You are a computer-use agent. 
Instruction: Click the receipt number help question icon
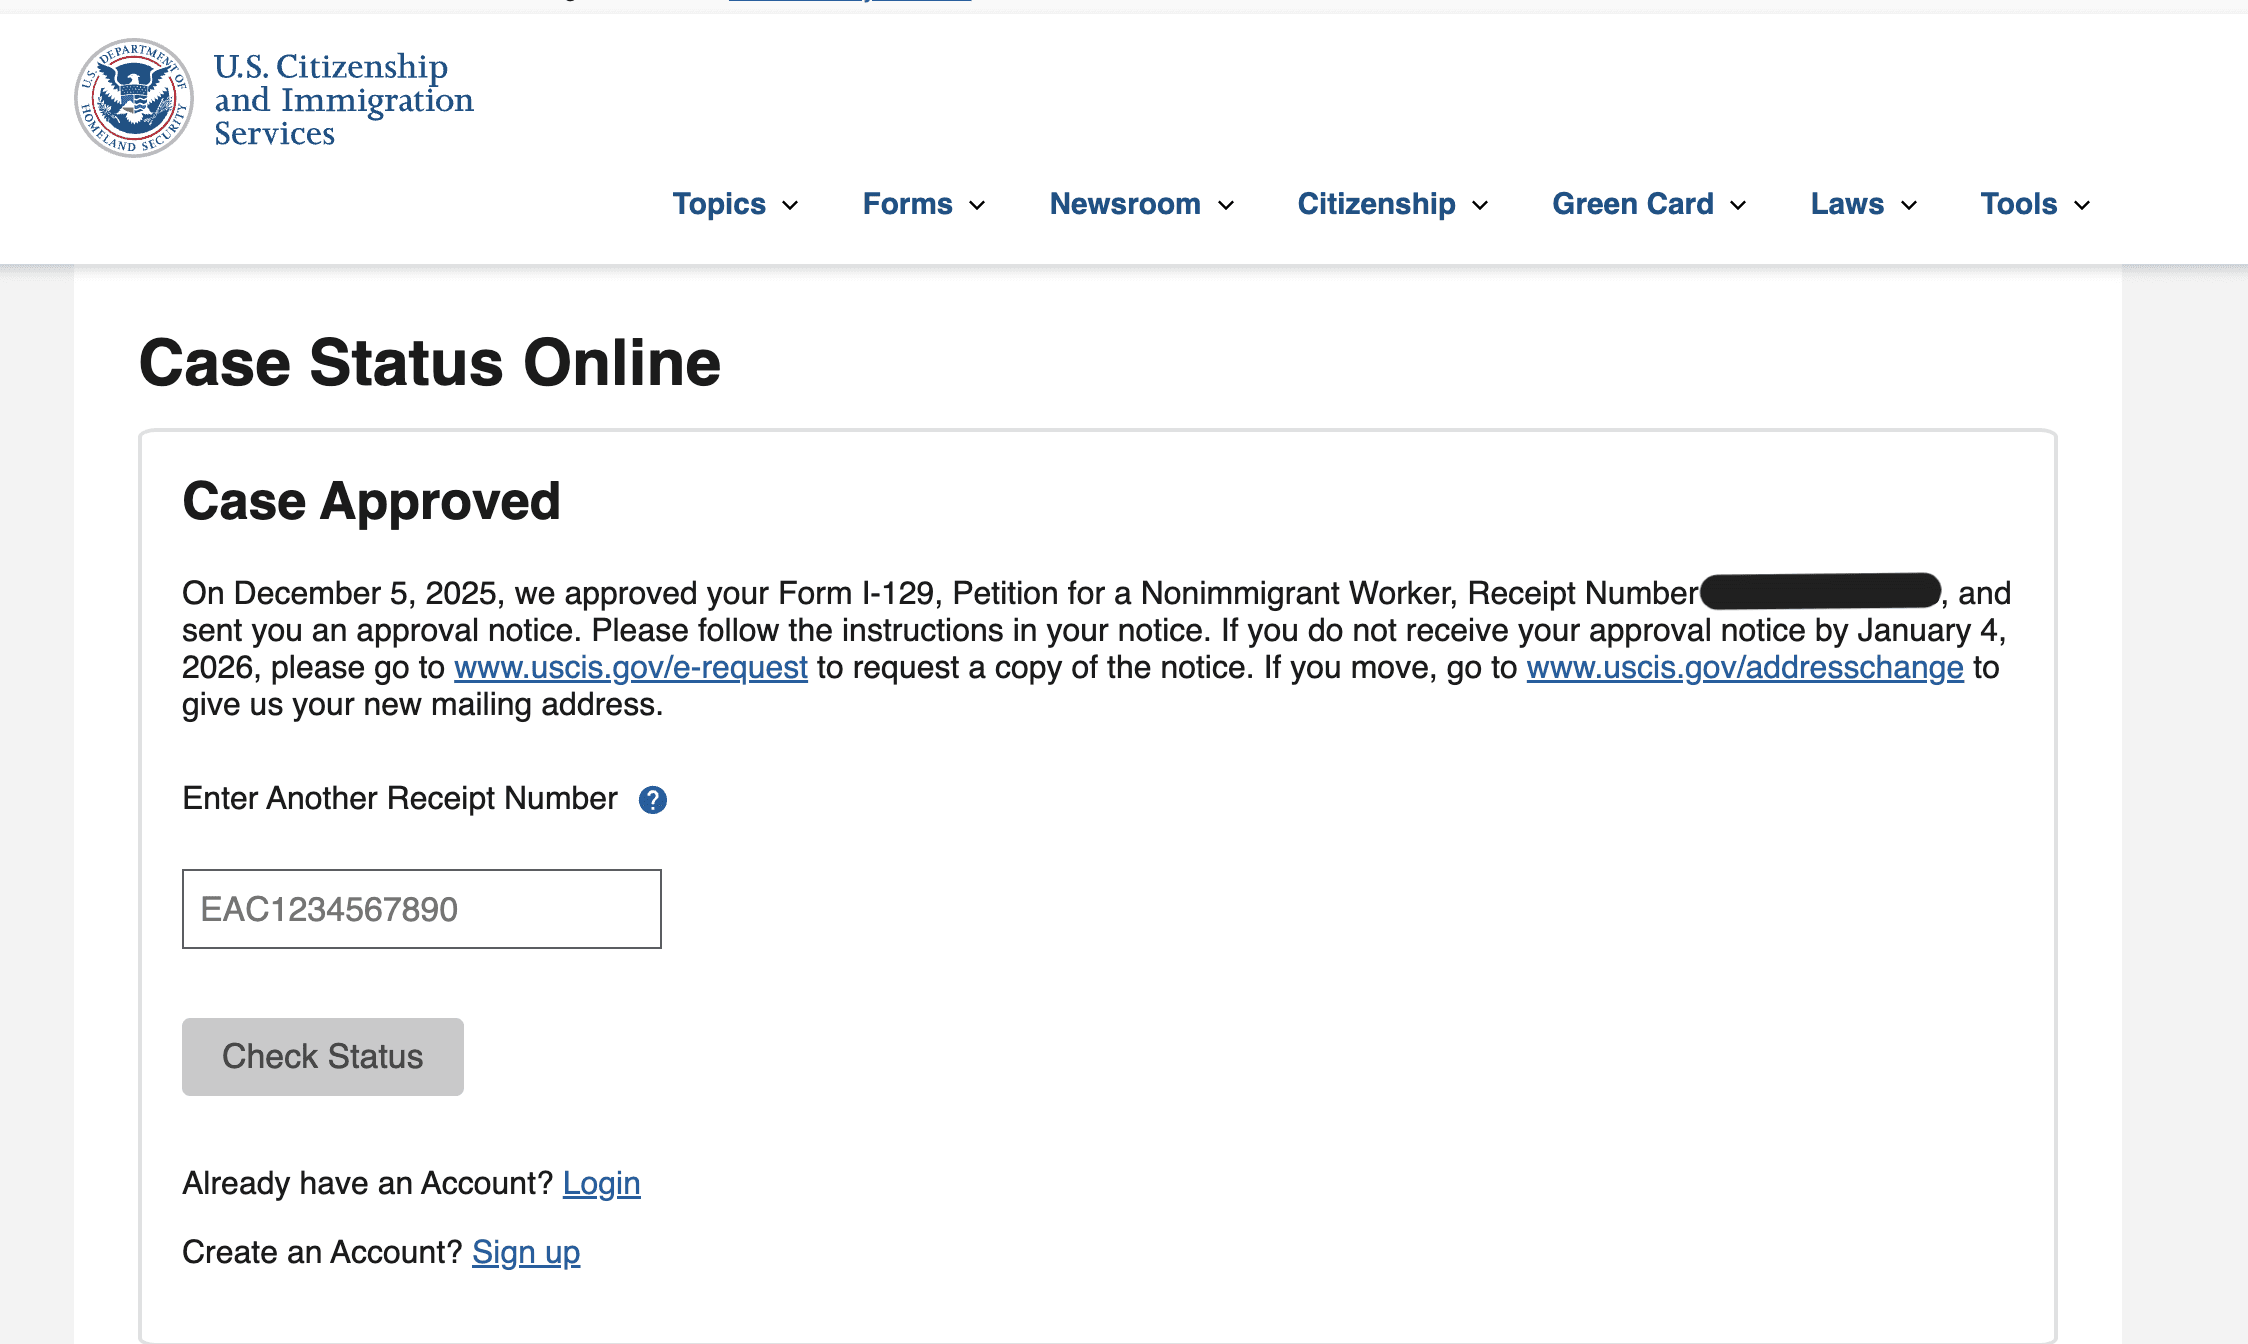pyautogui.click(x=652, y=800)
